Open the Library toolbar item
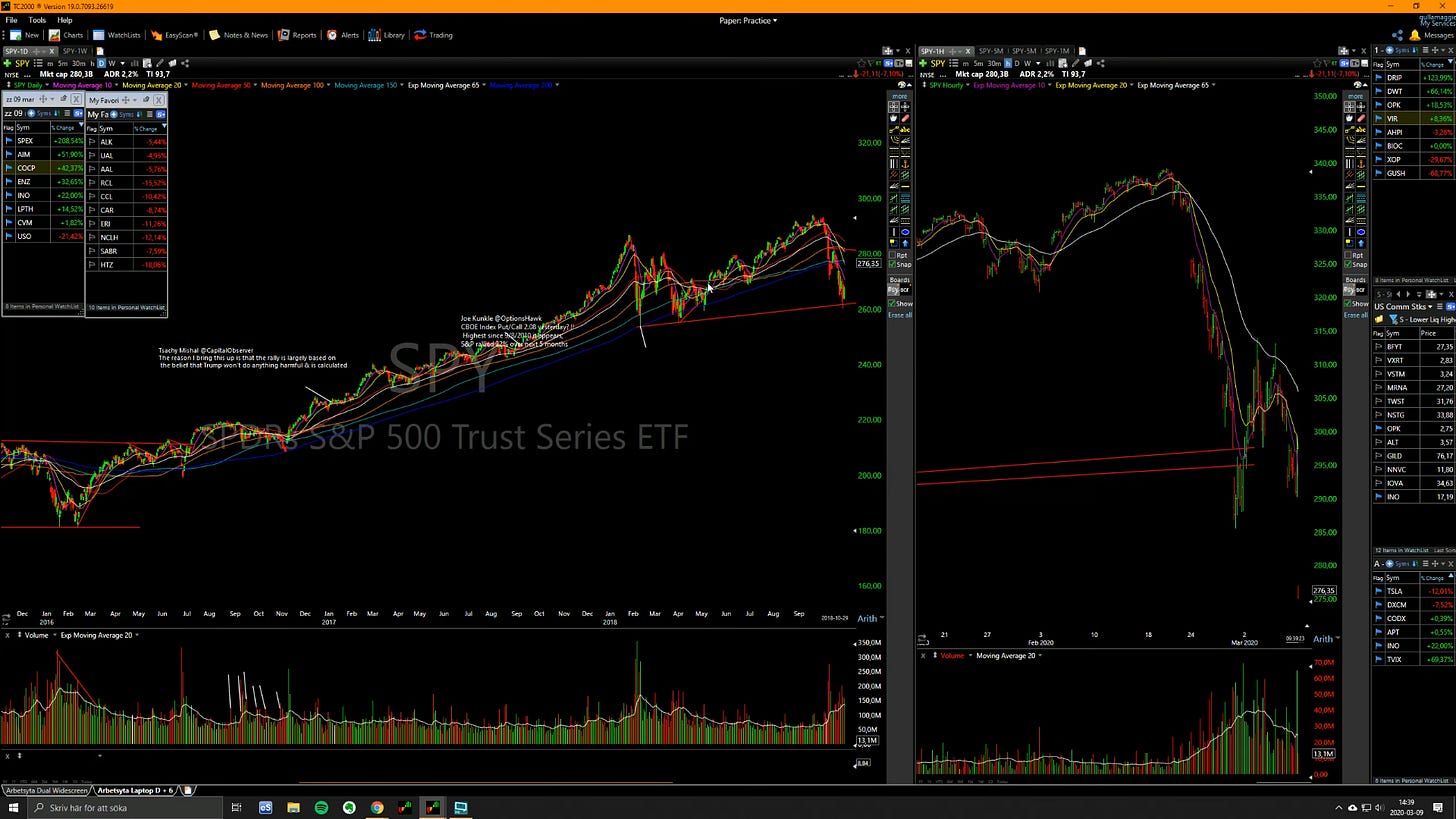The height and width of the screenshot is (819, 1456). pyautogui.click(x=386, y=35)
